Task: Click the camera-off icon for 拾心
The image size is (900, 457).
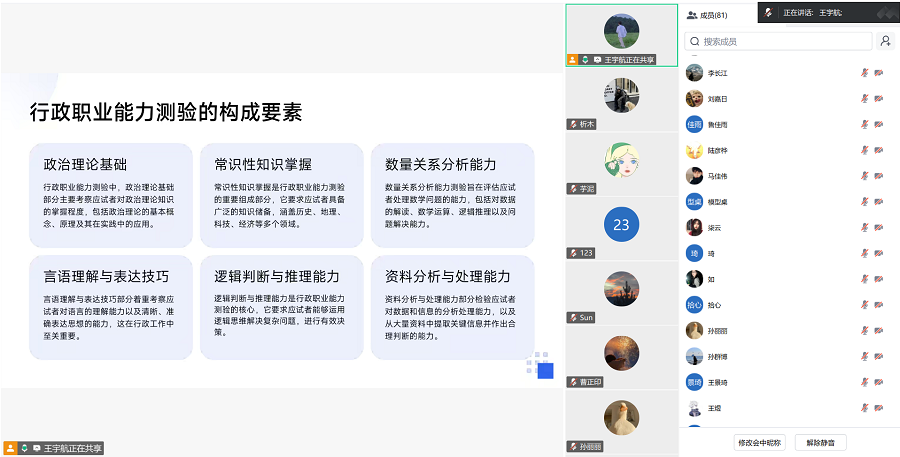Action: pos(879,304)
